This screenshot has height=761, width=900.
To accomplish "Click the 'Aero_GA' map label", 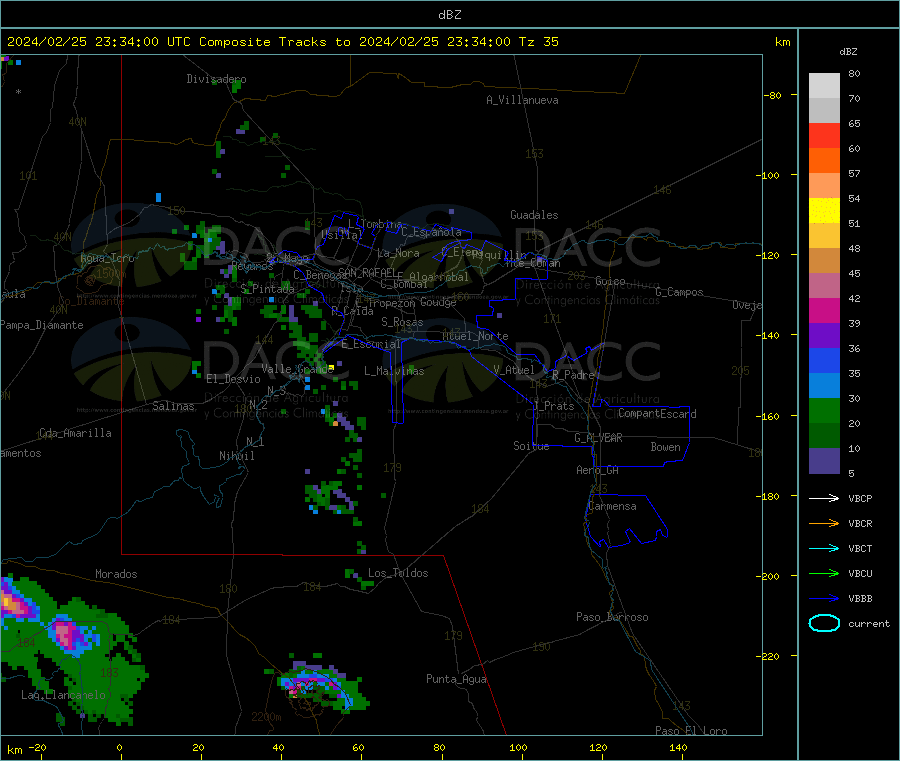I will (x=598, y=470).
